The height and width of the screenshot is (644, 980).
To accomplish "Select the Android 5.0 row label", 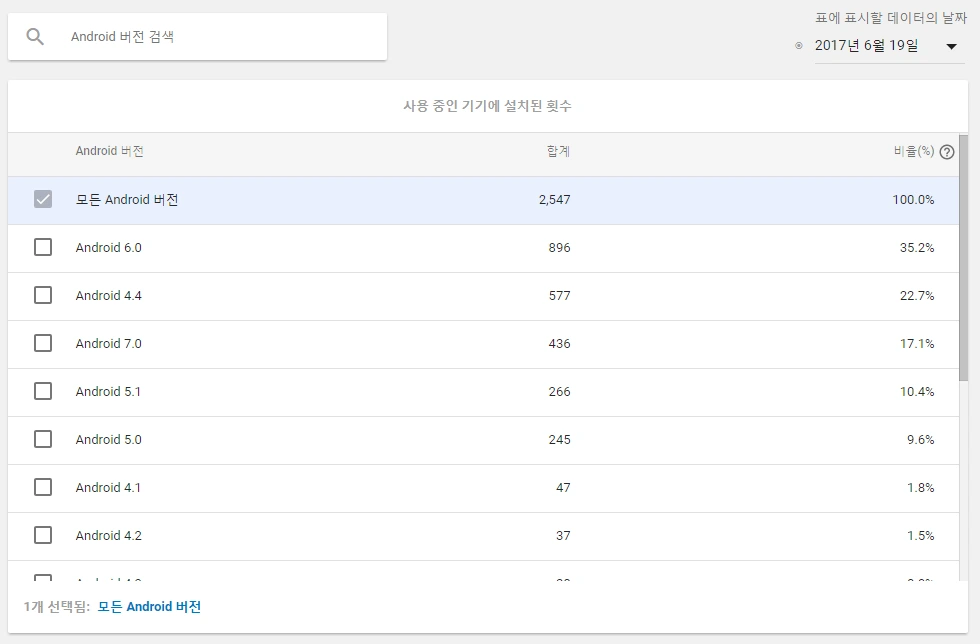I will [109, 440].
